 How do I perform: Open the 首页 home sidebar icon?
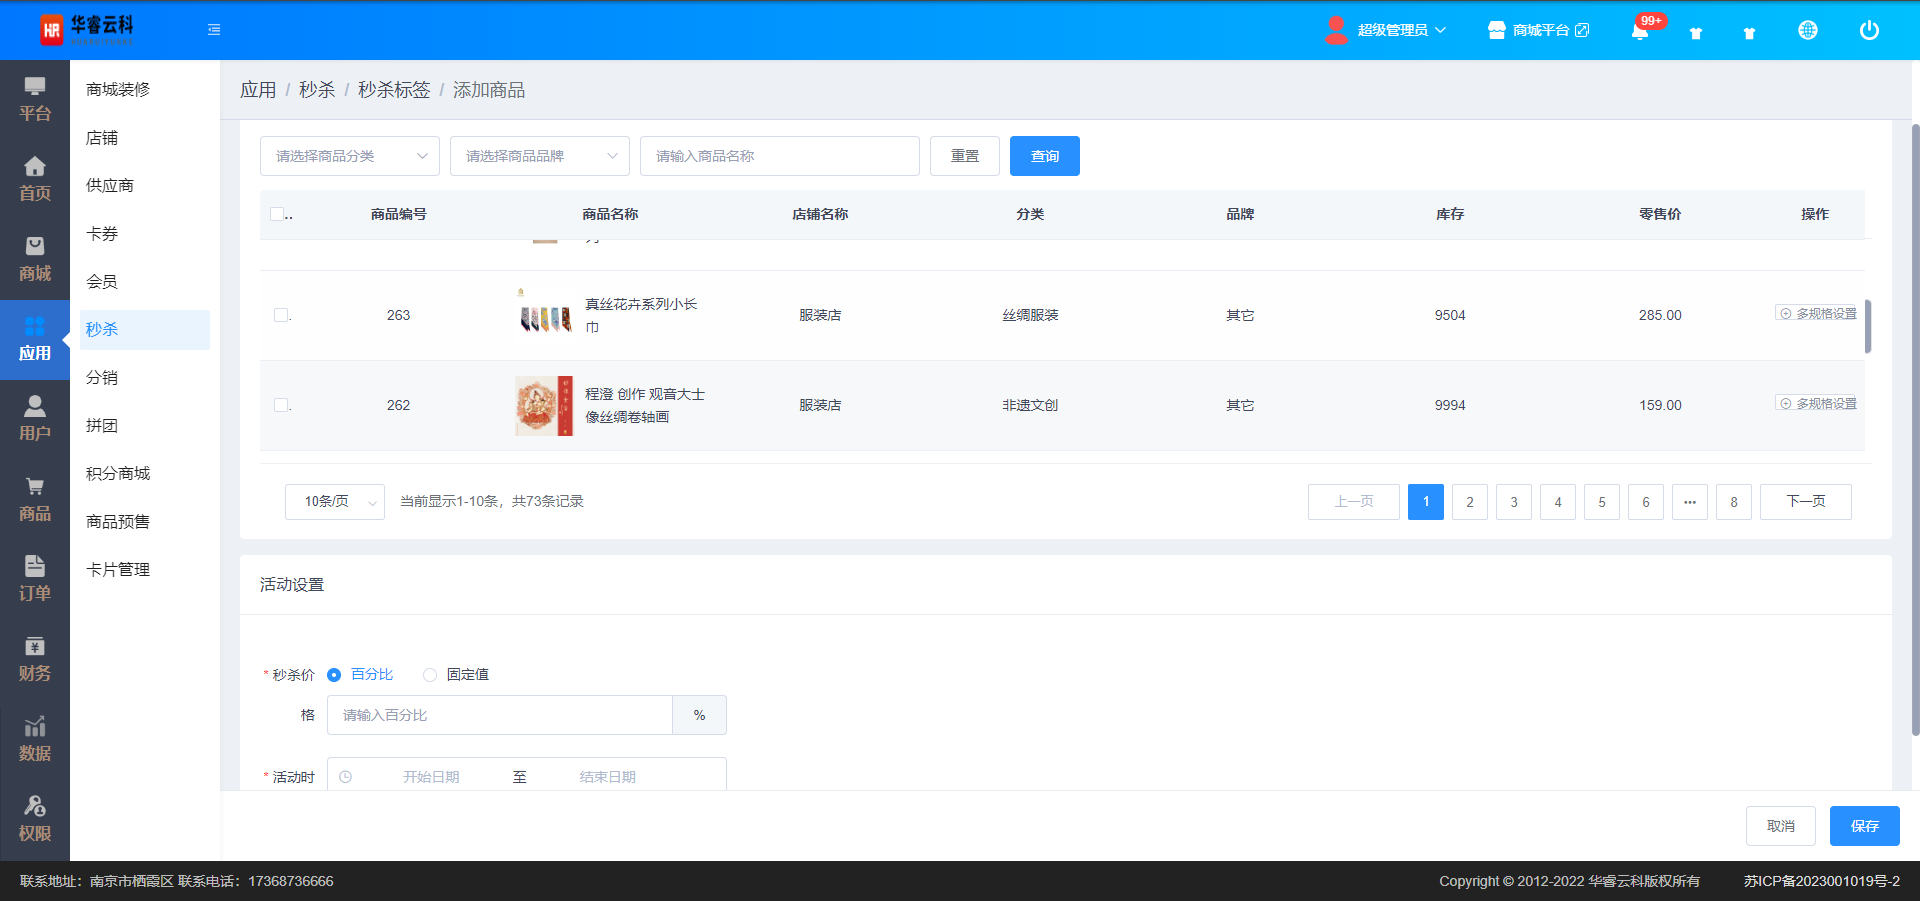pos(35,179)
